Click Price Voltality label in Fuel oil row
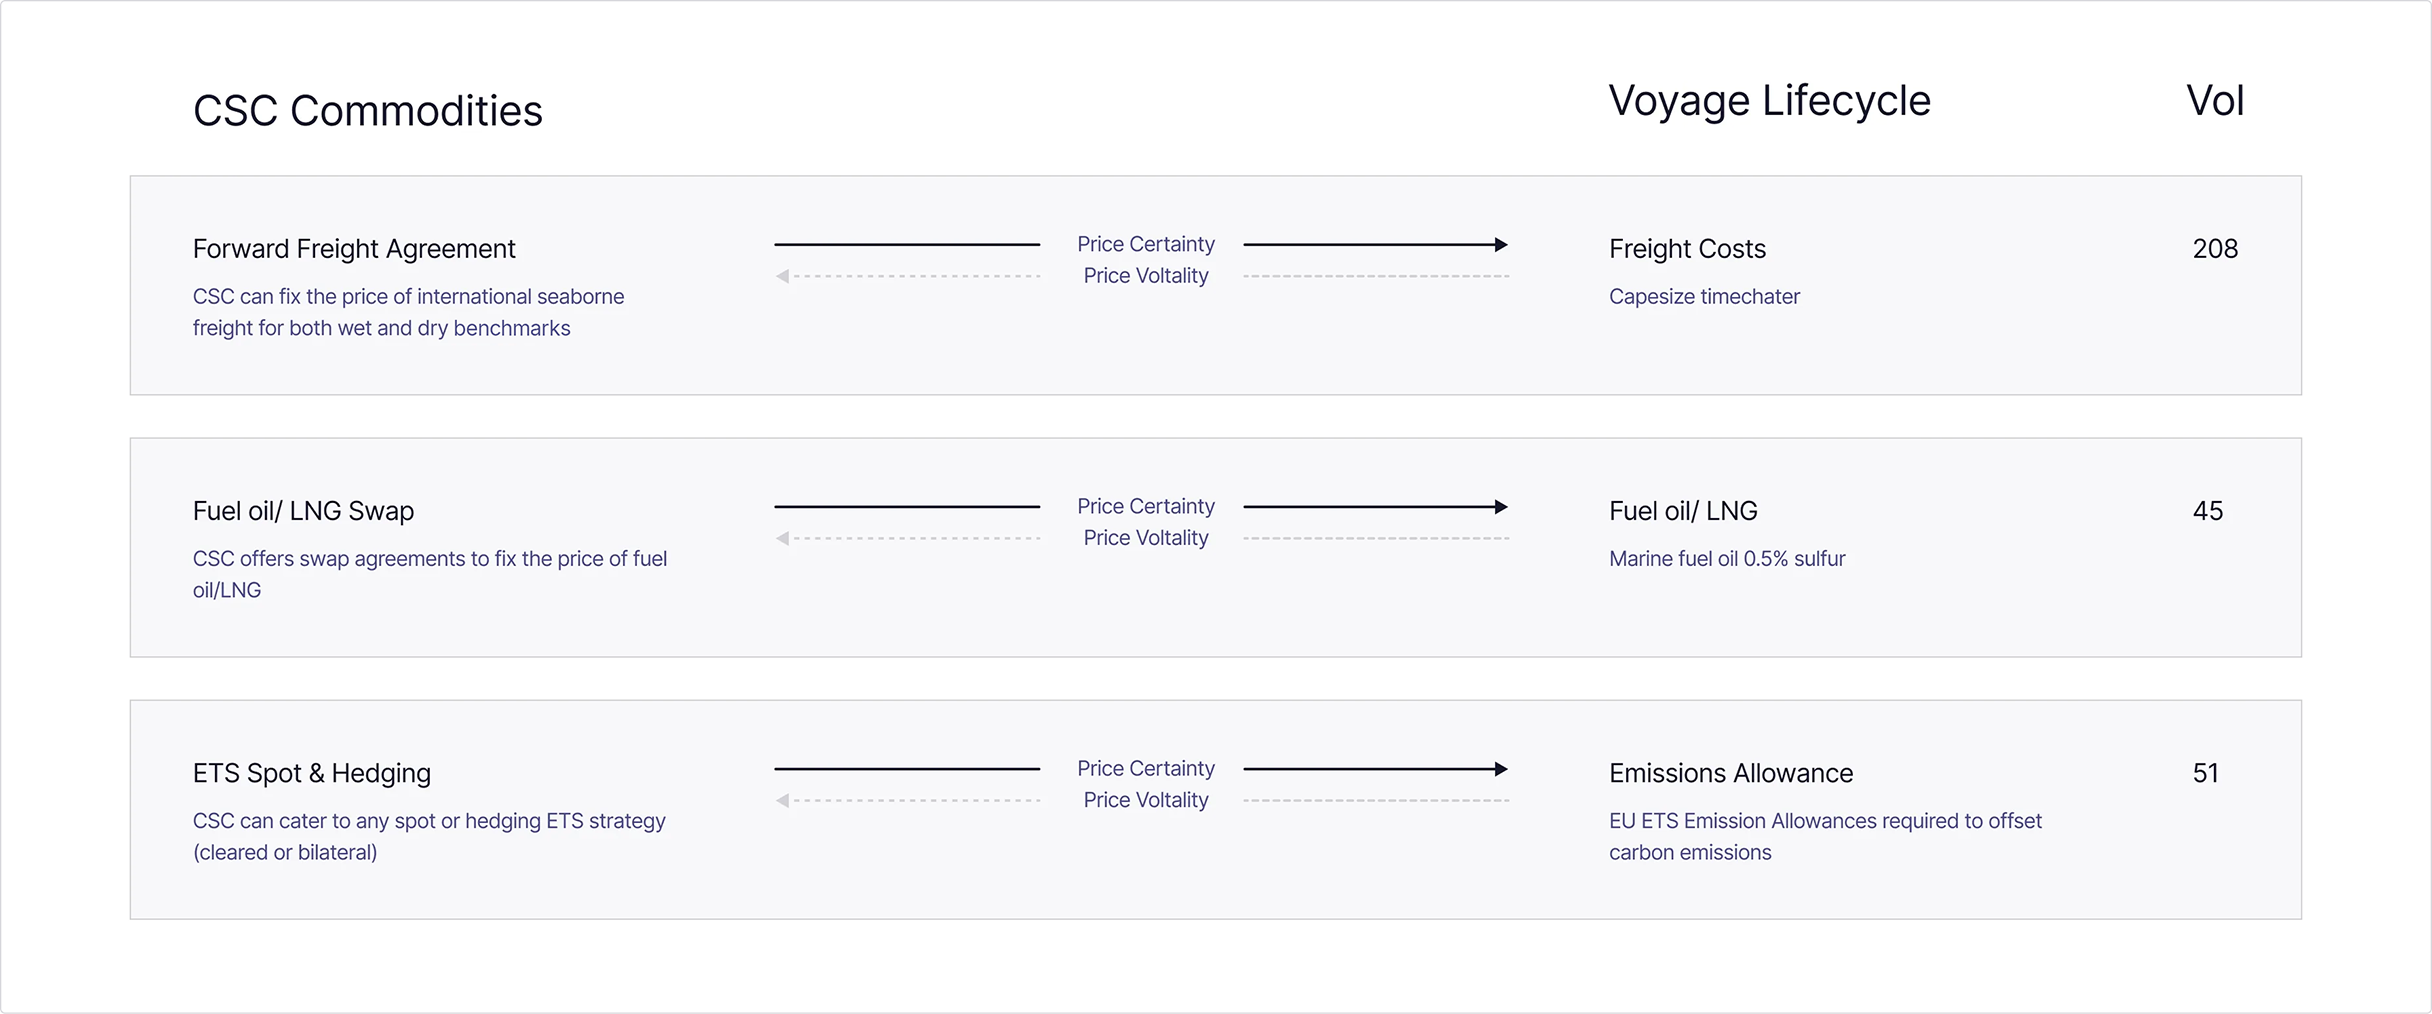The image size is (2432, 1014). click(x=1146, y=538)
